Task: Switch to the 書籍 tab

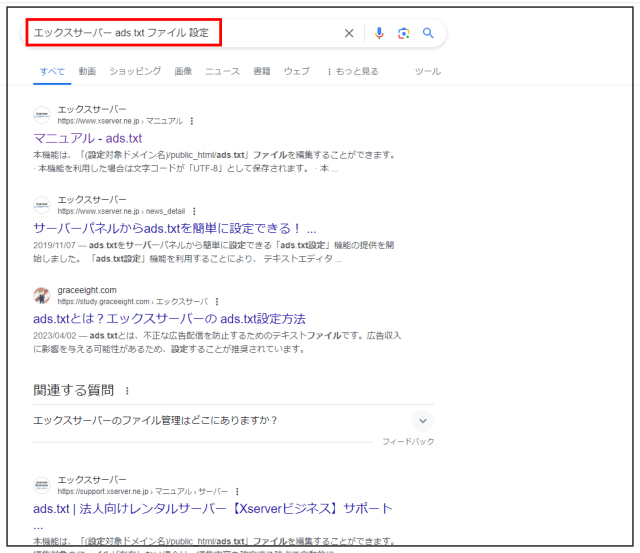Action: click(262, 71)
